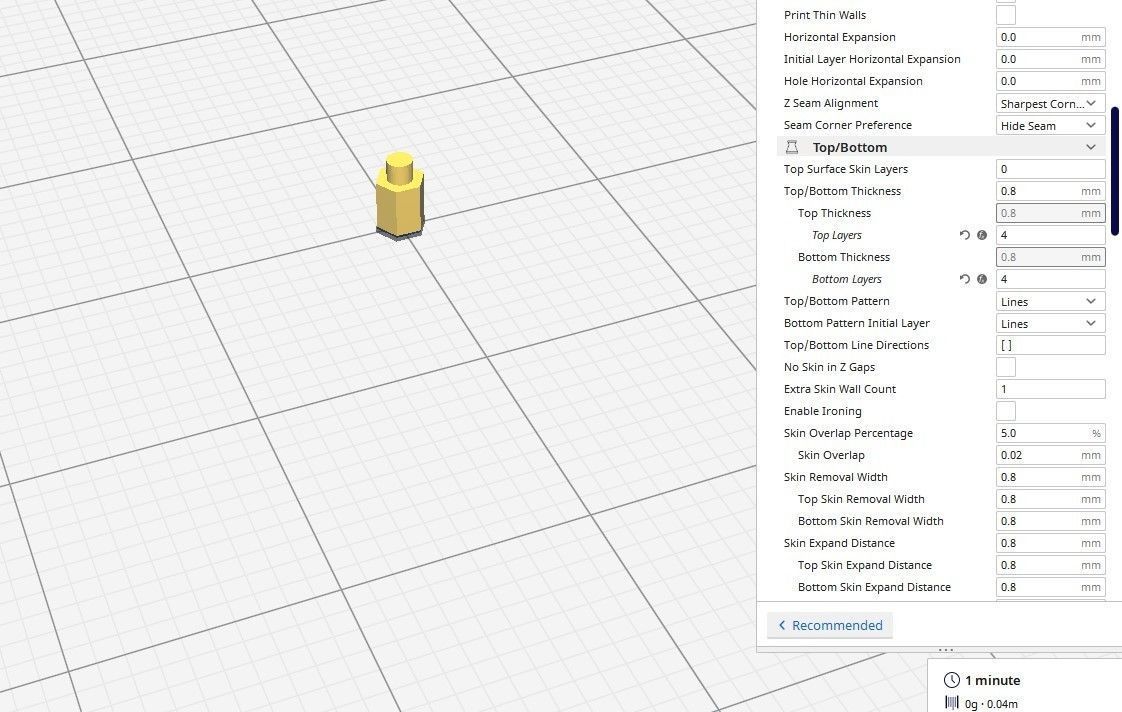
Task: Edit the Bottom Layers count field
Action: pyautogui.click(x=1050, y=279)
